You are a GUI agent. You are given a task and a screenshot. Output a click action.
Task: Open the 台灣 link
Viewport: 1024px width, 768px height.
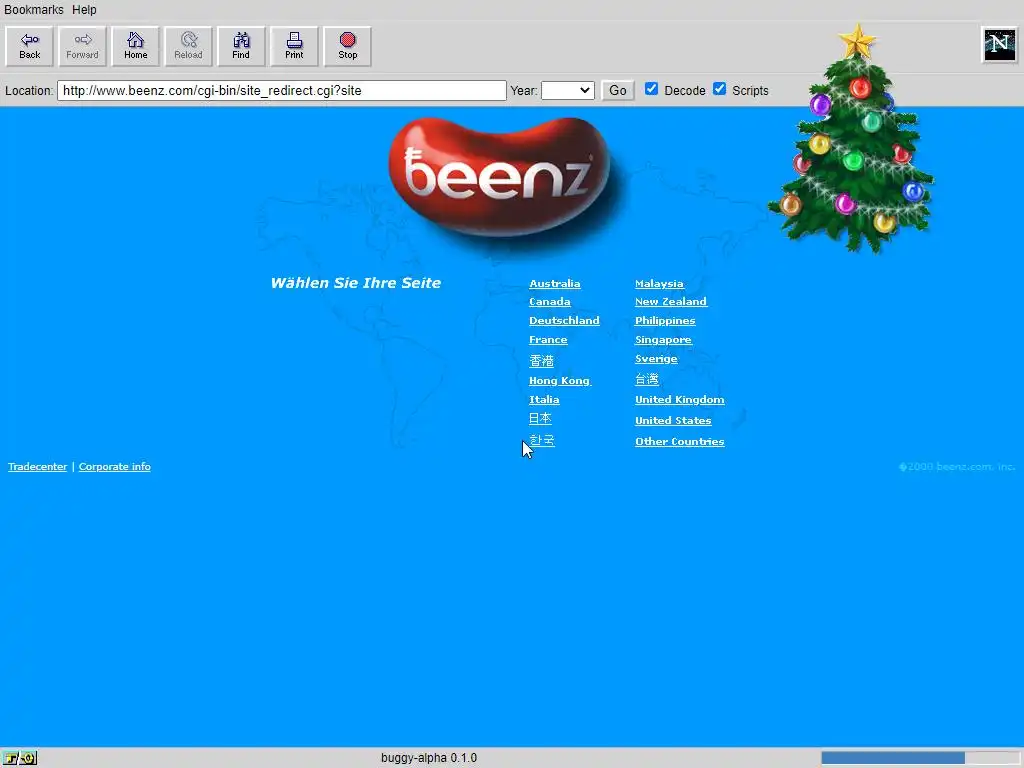click(x=647, y=379)
